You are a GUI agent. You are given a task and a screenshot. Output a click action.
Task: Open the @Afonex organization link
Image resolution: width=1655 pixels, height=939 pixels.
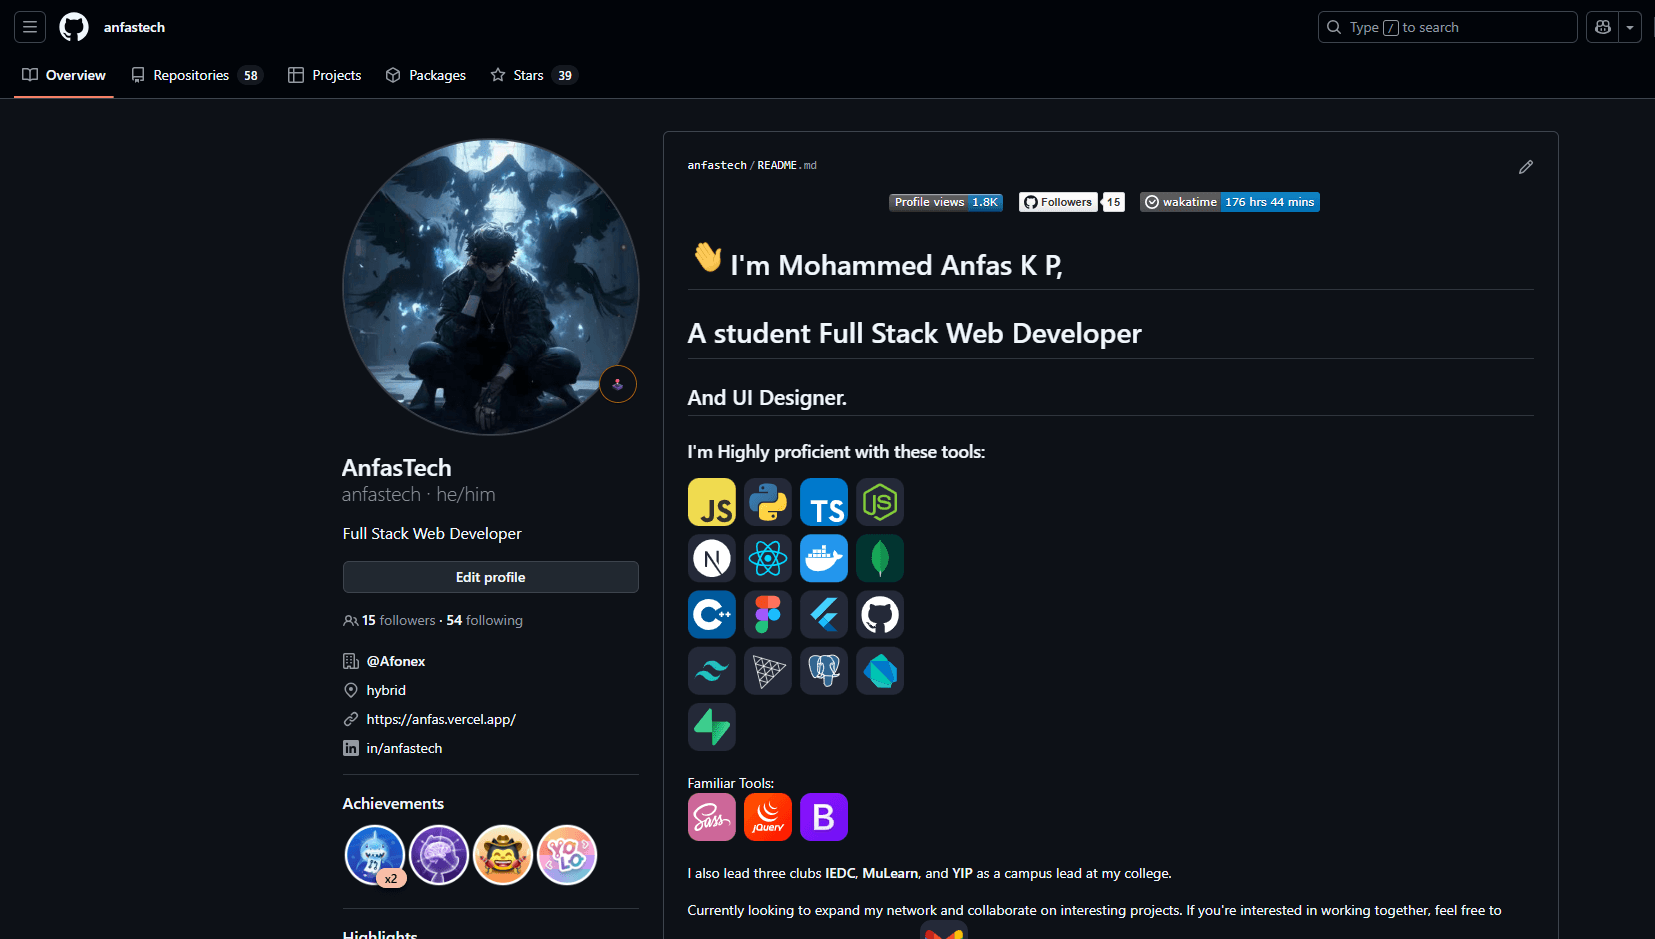click(396, 661)
